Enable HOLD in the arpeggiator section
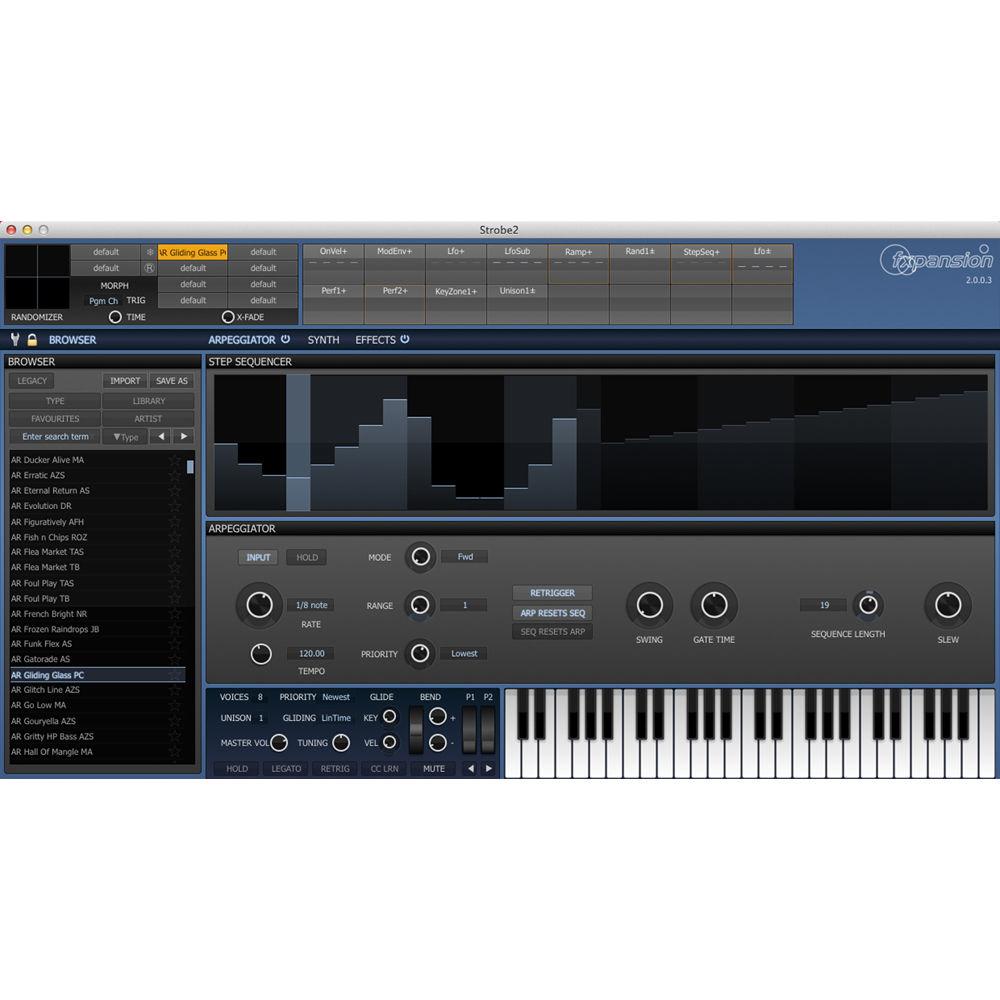Viewport: 1000px width, 1000px height. click(306, 557)
